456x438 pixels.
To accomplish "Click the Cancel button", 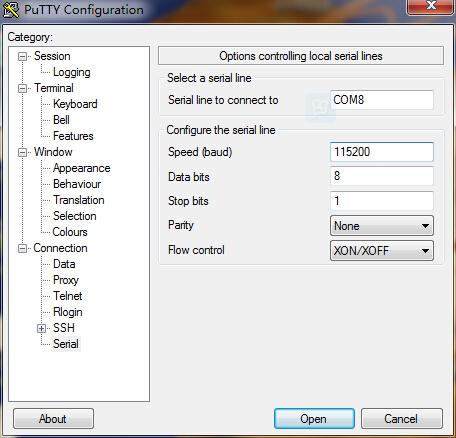I will 402,419.
